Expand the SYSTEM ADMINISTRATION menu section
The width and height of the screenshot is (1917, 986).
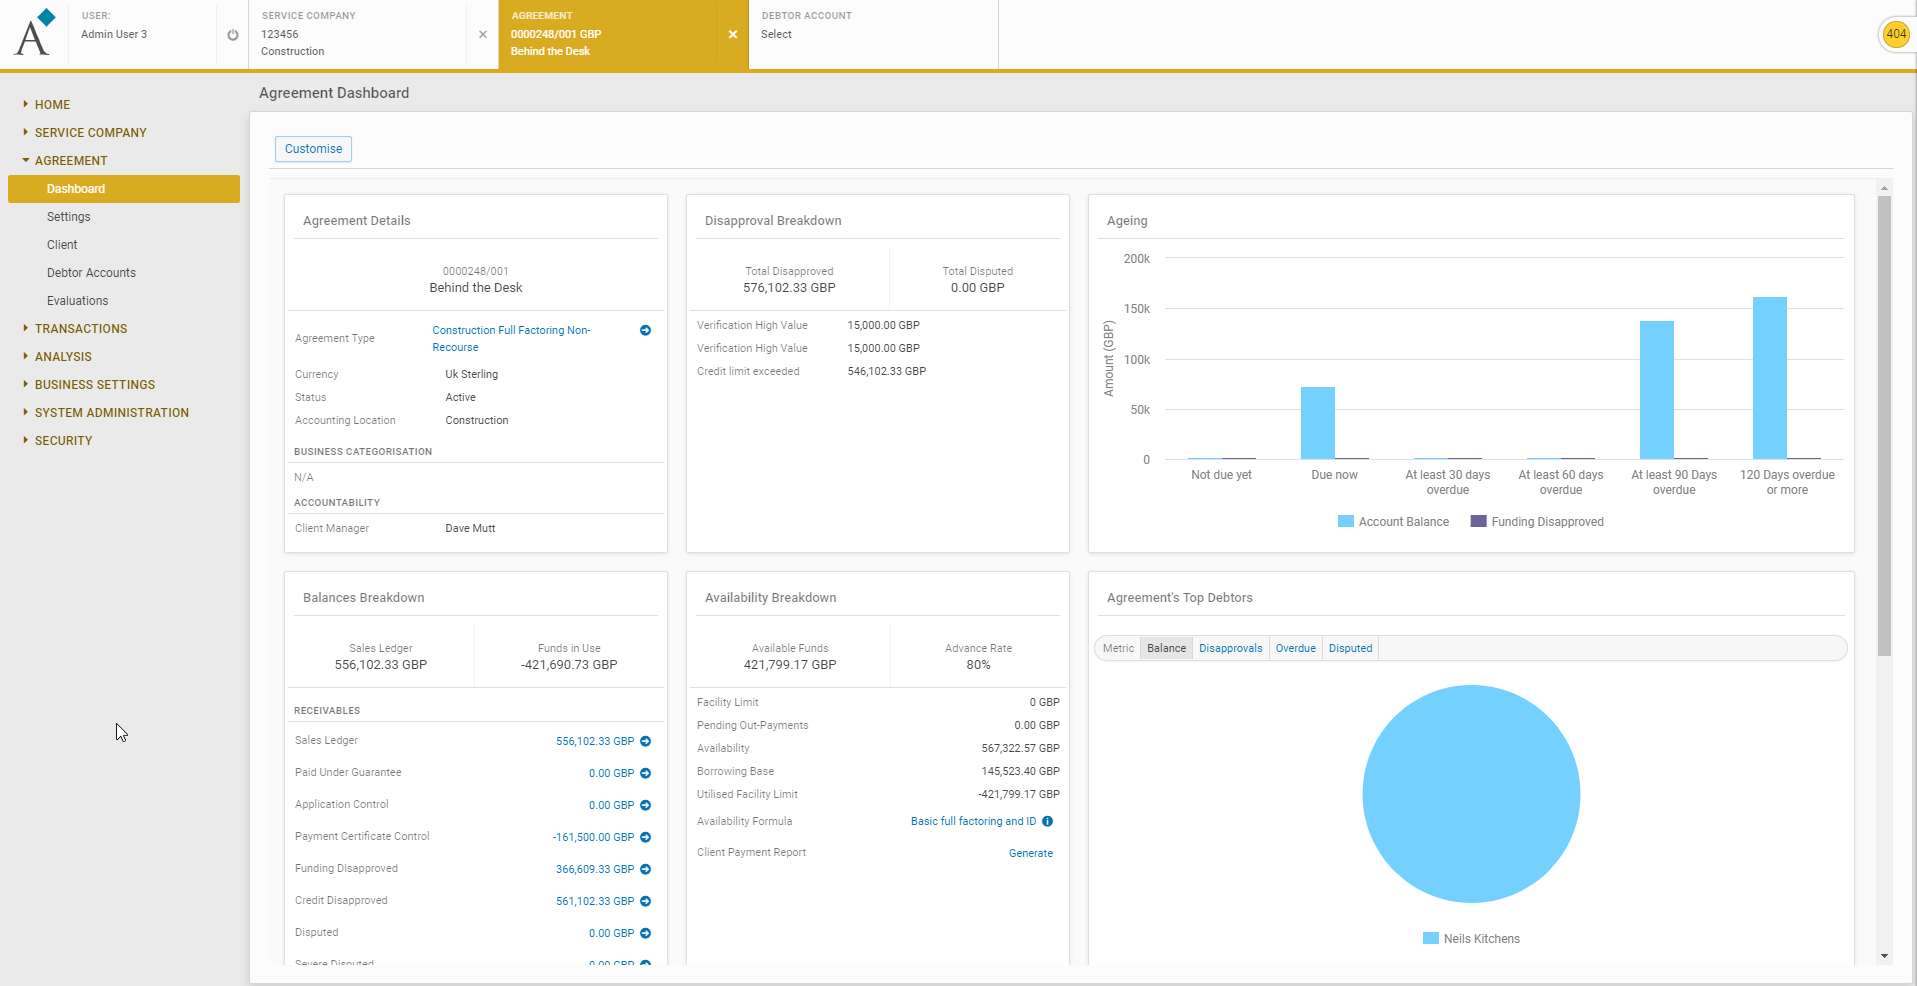coord(111,412)
